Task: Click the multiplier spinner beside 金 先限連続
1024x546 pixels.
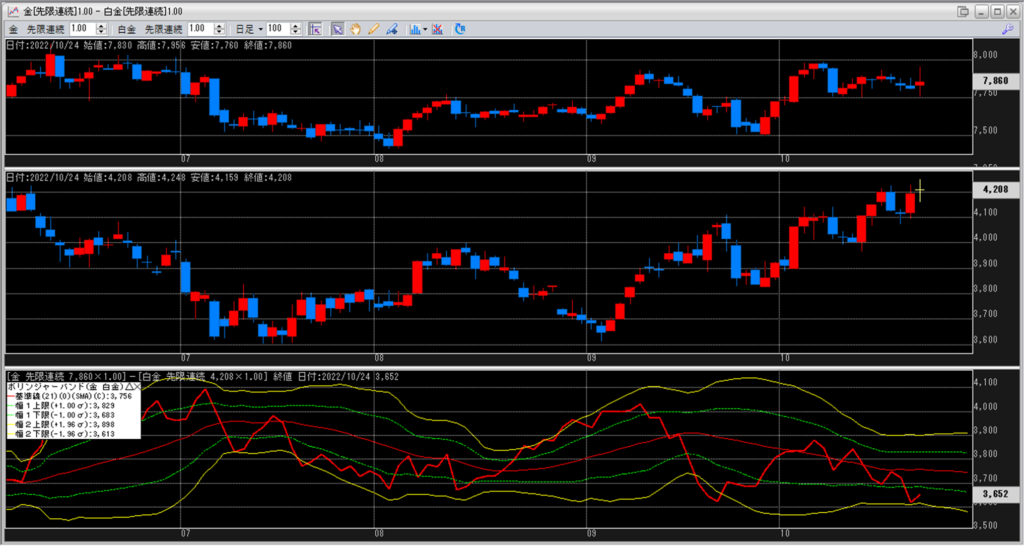Action: [101, 29]
